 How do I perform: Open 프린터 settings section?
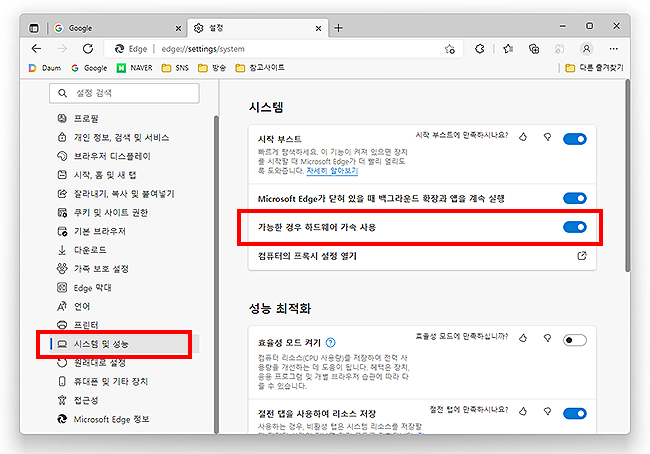pos(78,325)
